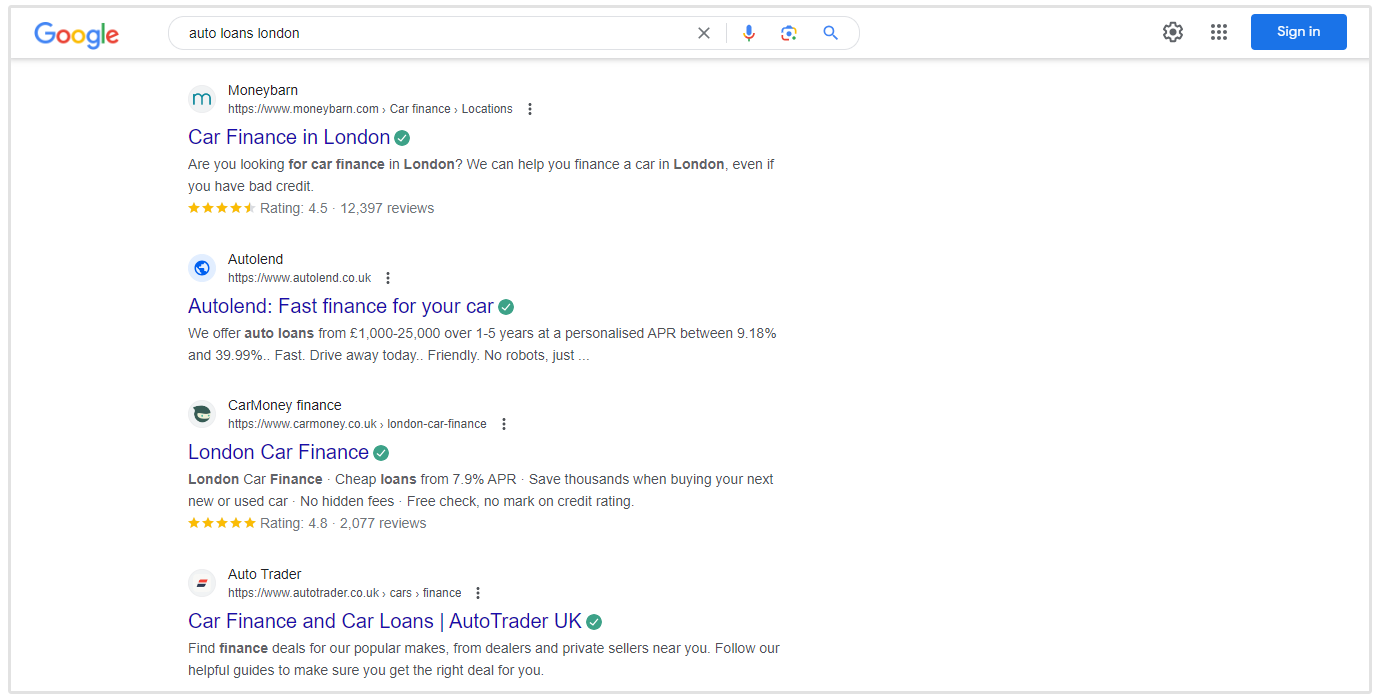Start voice search with microphone icon
The image size is (1380, 700).
(748, 33)
